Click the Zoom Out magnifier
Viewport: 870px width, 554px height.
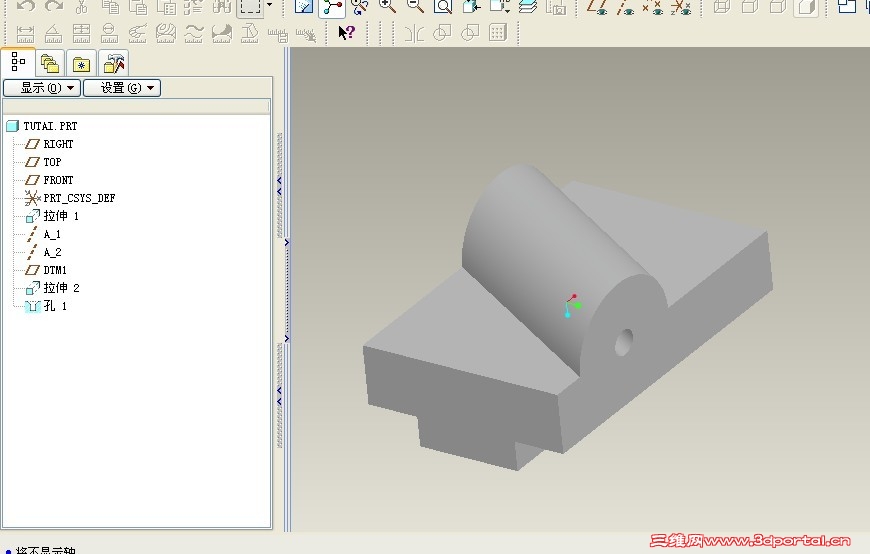pyautogui.click(x=415, y=7)
